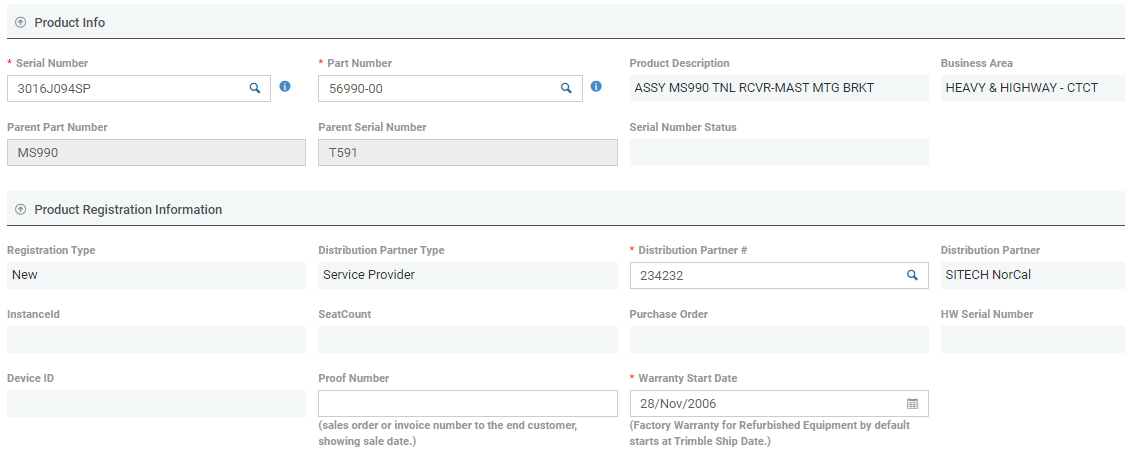Click the Distribution Partner Type field
This screenshot has height=452, width=1125.
[467, 275]
